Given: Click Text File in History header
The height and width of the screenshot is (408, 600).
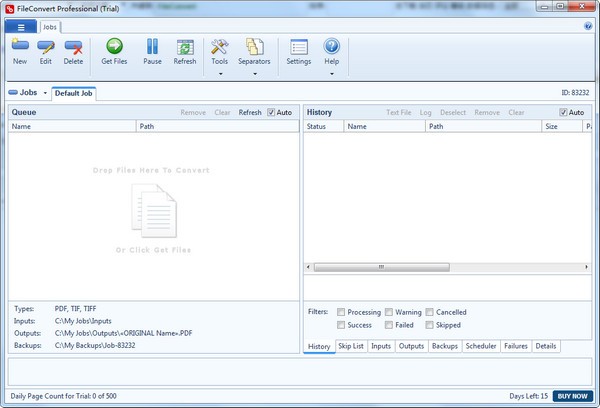Looking at the screenshot, I should [x=399, y=113].
